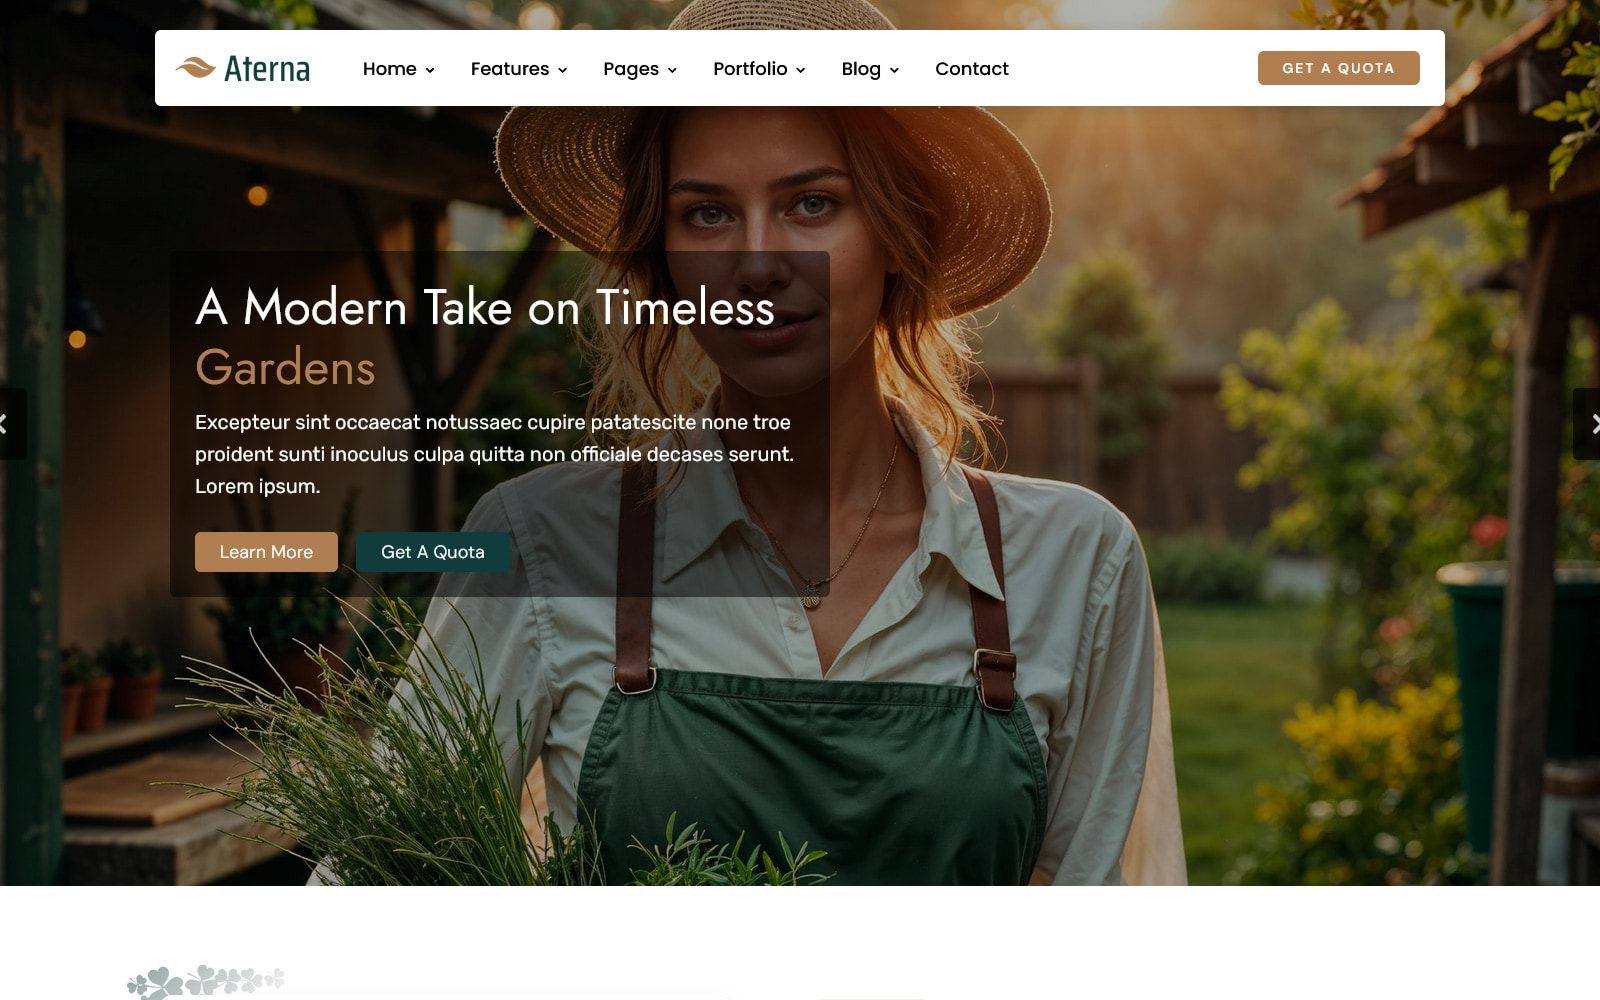Click the Aterna leaf logo icon
The width and height of the screenshot is (1600, 1000).
tap(195, 68)
